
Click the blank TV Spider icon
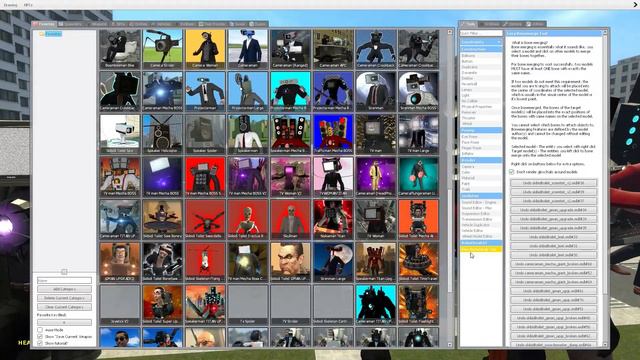(x=248, y=304)
